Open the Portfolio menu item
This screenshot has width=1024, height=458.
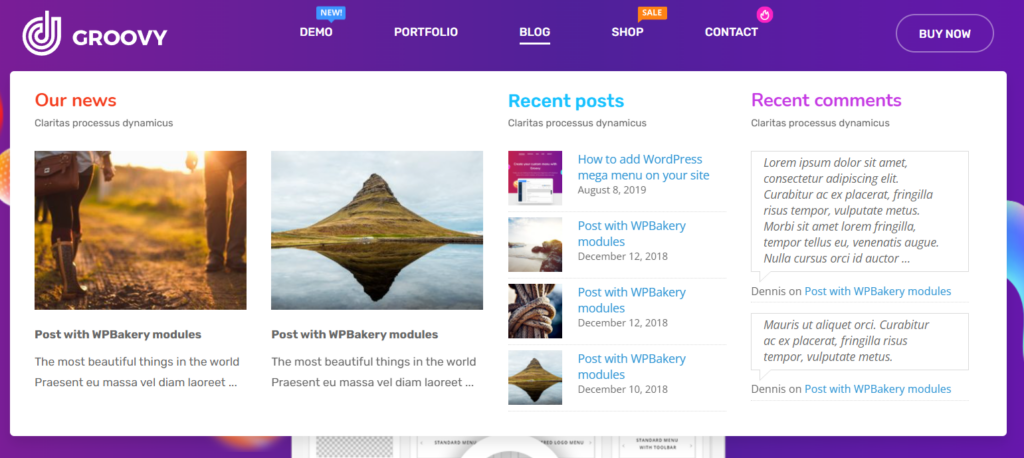pyautogui.click(x=426, y=33)
